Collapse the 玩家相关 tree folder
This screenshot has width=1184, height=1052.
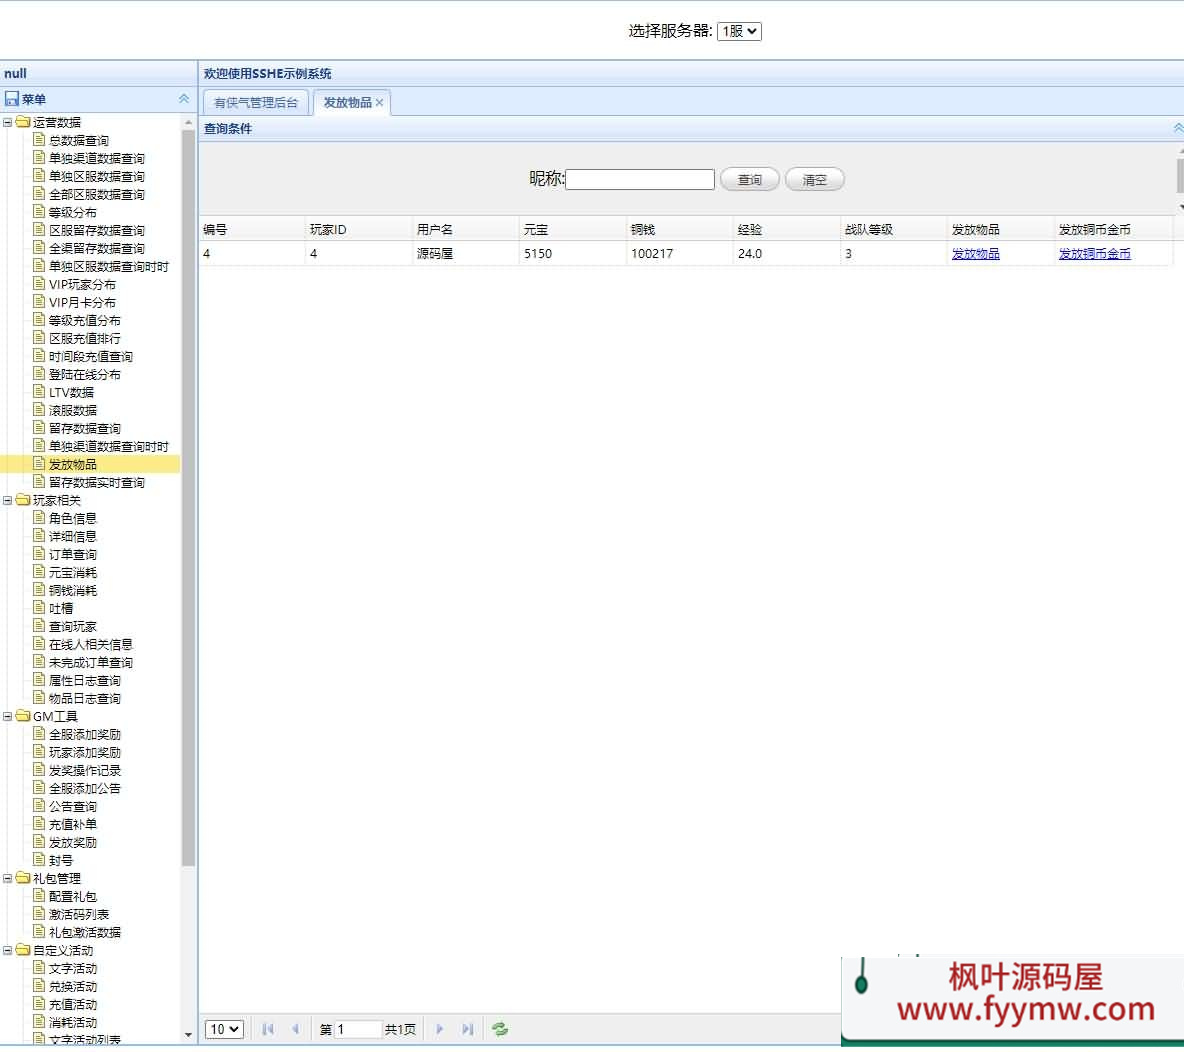(8, 500)
